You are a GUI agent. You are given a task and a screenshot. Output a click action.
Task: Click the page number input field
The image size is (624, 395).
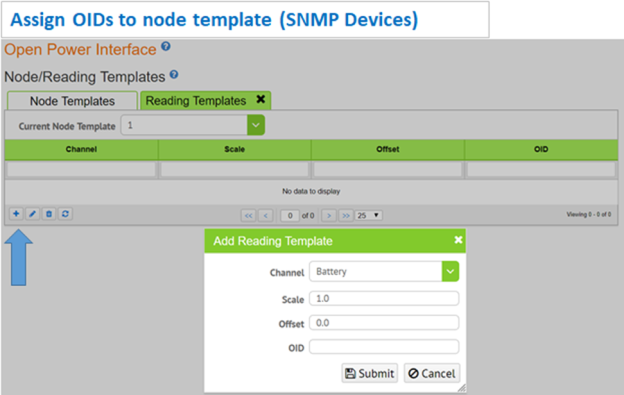tap(290, 216)
